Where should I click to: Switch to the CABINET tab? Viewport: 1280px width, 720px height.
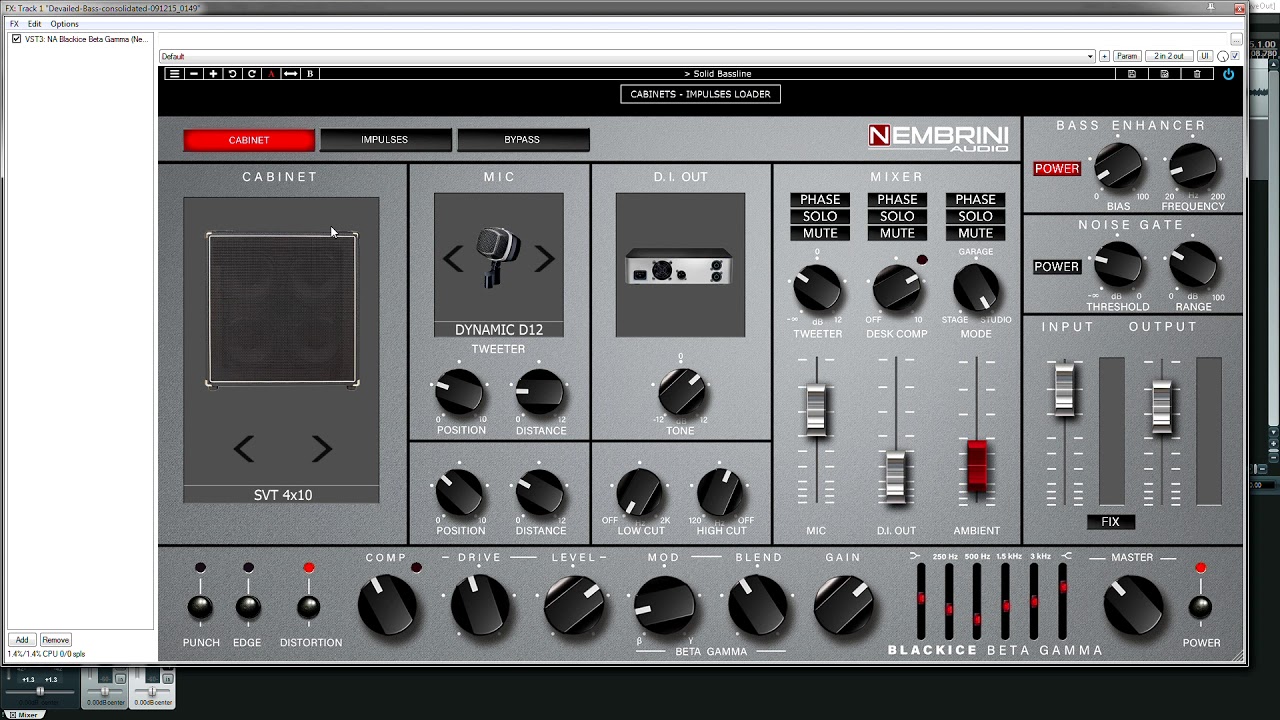249,140
